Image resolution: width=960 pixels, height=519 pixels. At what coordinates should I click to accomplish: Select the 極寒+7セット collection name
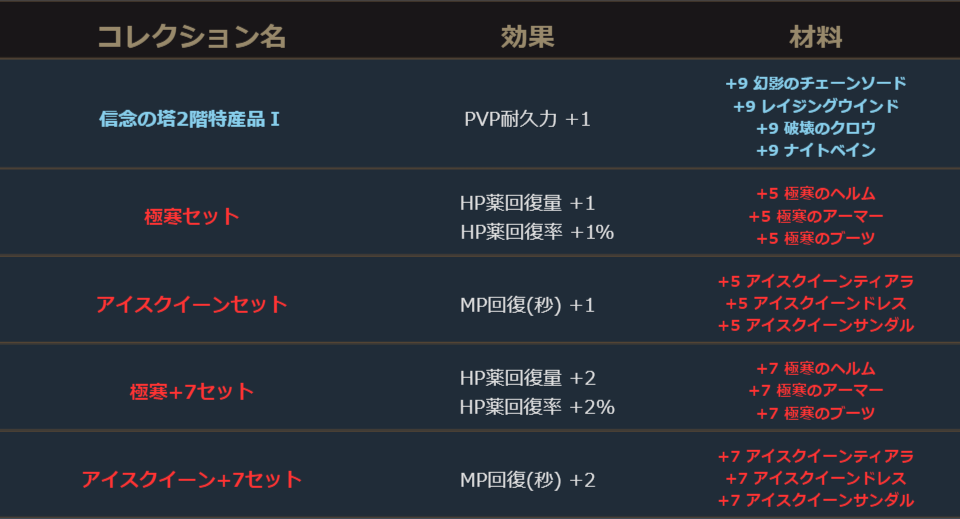(x=191, y=391)
